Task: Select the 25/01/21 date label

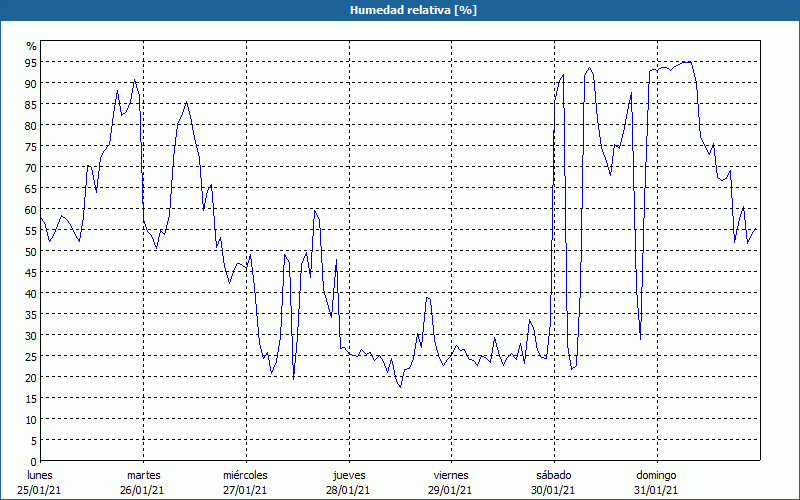Action: click(39, 490)
